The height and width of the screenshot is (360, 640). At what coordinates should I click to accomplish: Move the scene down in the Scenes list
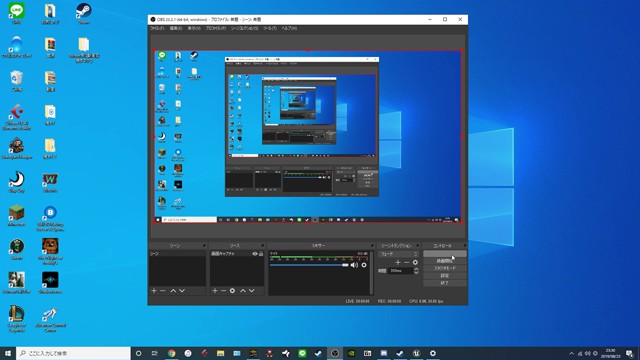182,291
